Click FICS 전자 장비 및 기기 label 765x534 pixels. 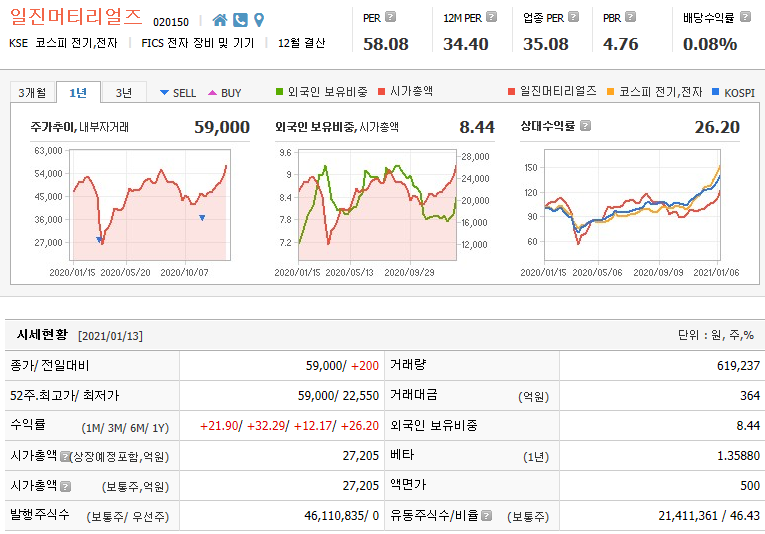pyautogui.click(x=198, y=43)
